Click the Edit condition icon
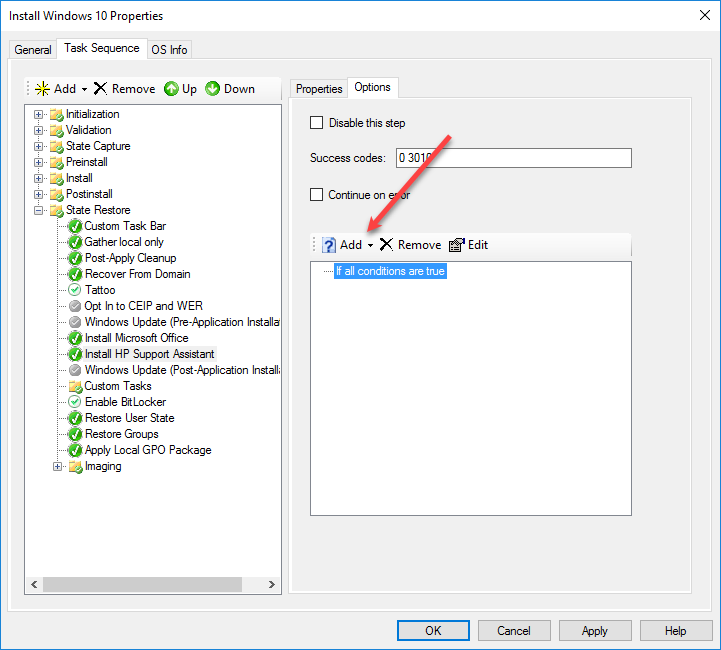 [x=457, y=245]
